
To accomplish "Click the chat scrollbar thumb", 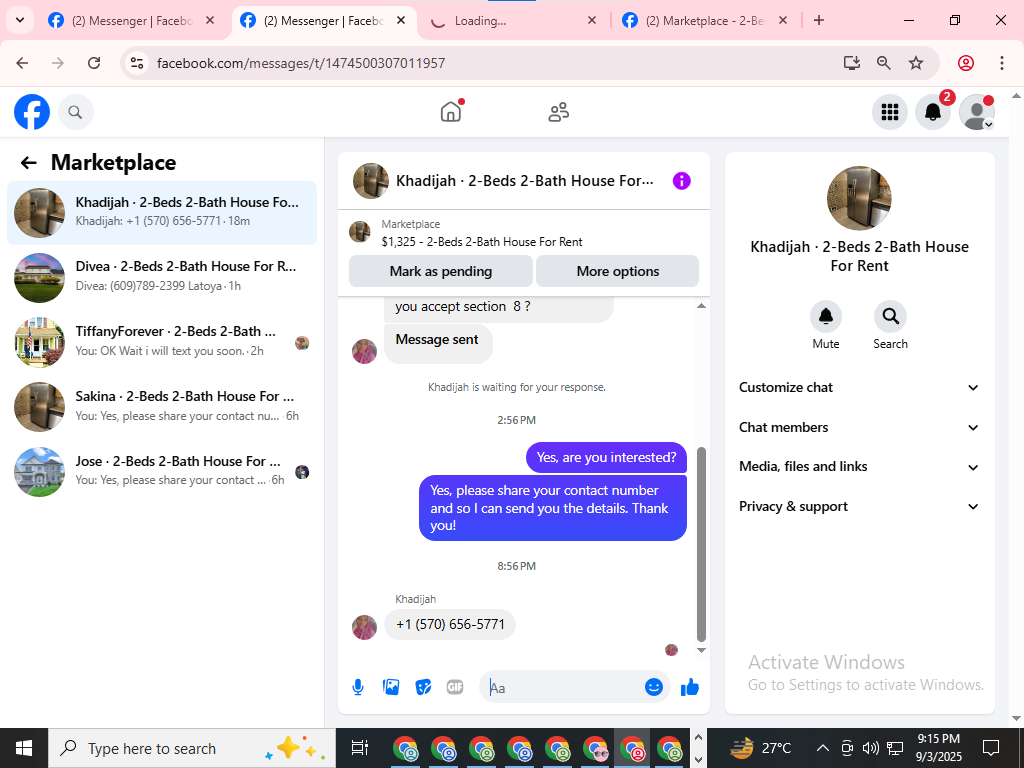I will pyautogui.click(x=701, y=545).
